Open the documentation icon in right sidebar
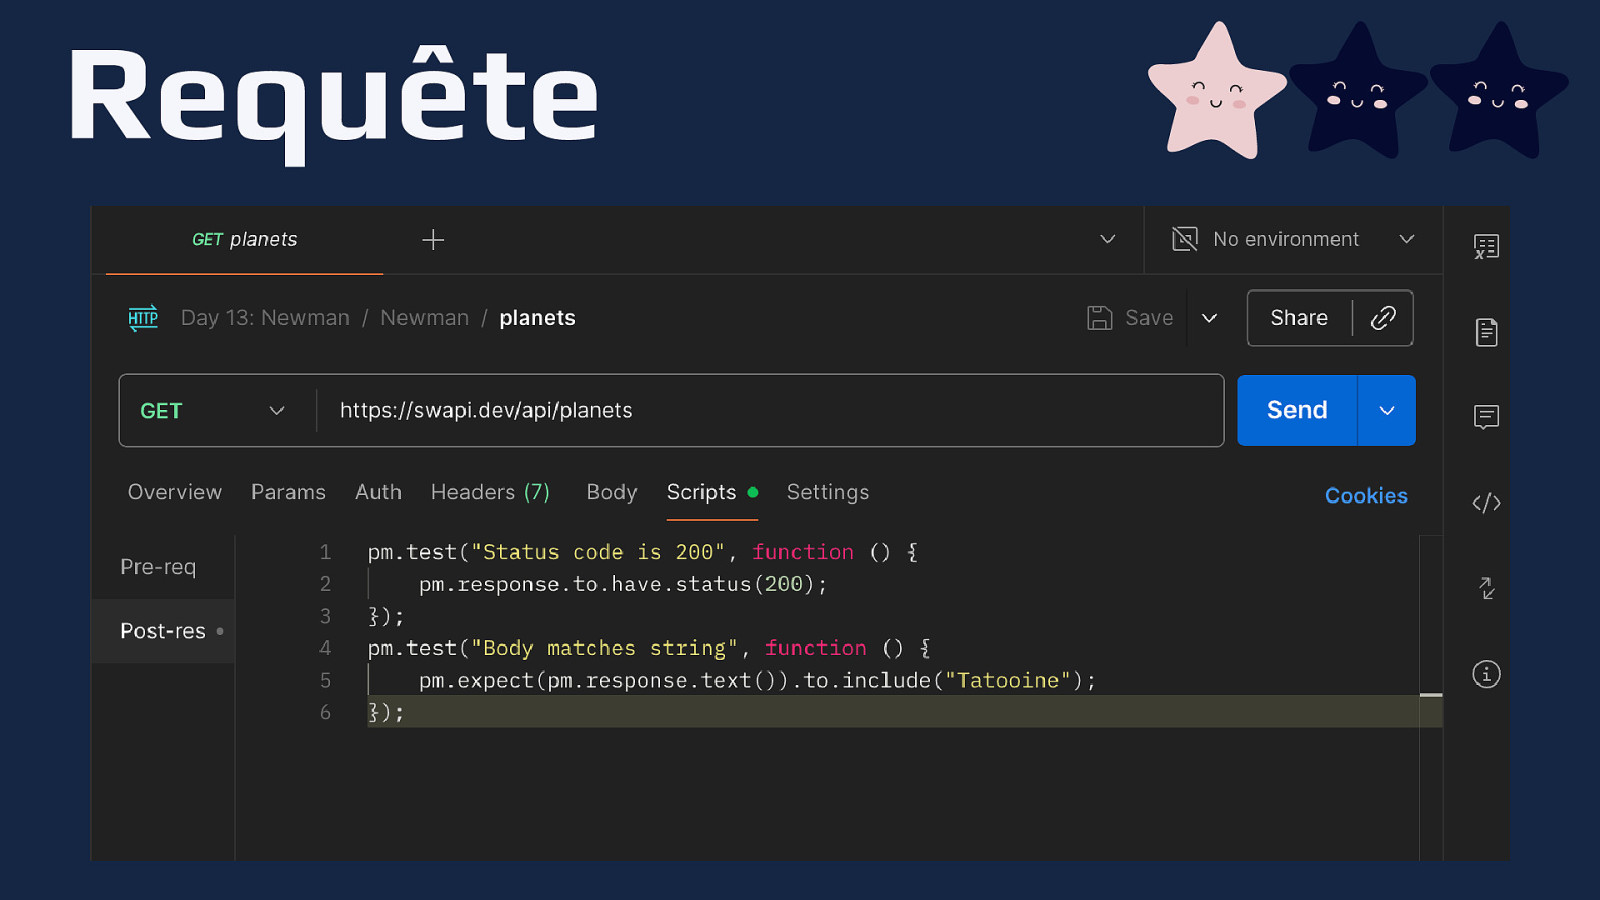 click(1486, 332)
